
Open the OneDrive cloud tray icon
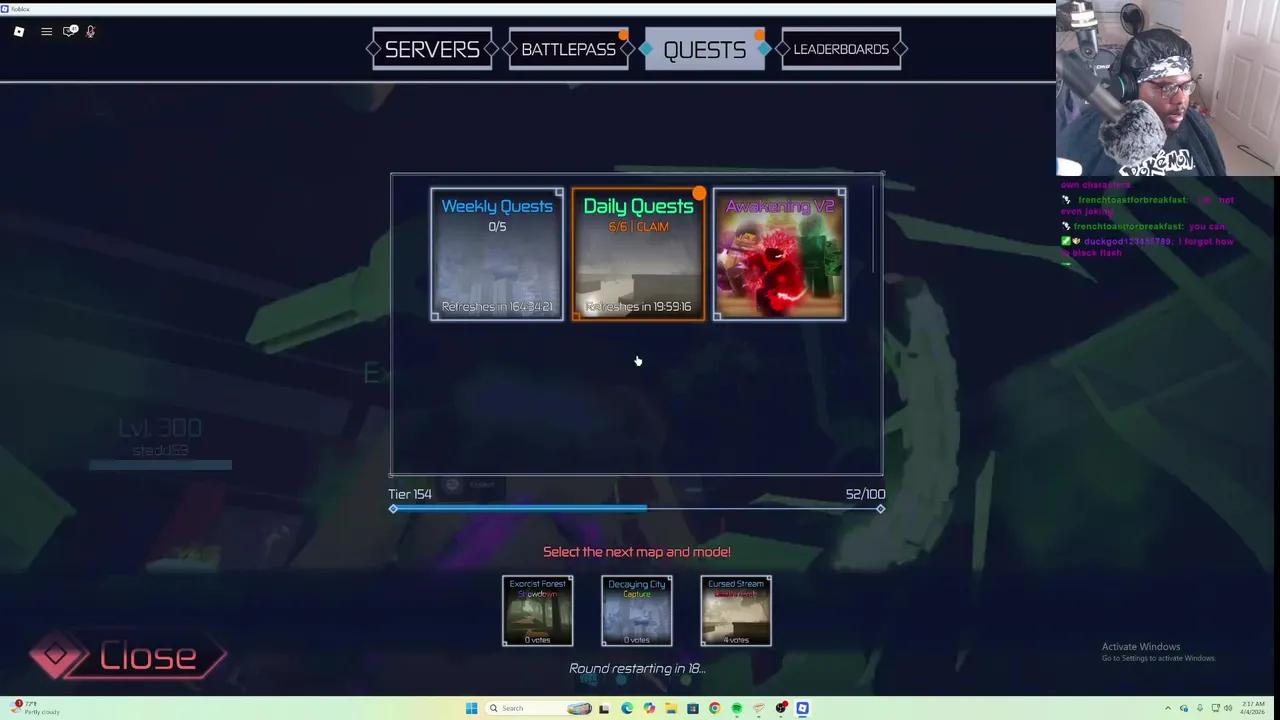(x=1184, y=708)
